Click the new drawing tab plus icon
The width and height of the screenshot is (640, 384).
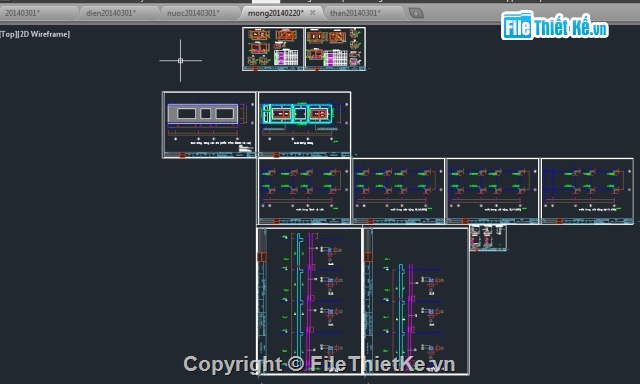tap(416, 13)
